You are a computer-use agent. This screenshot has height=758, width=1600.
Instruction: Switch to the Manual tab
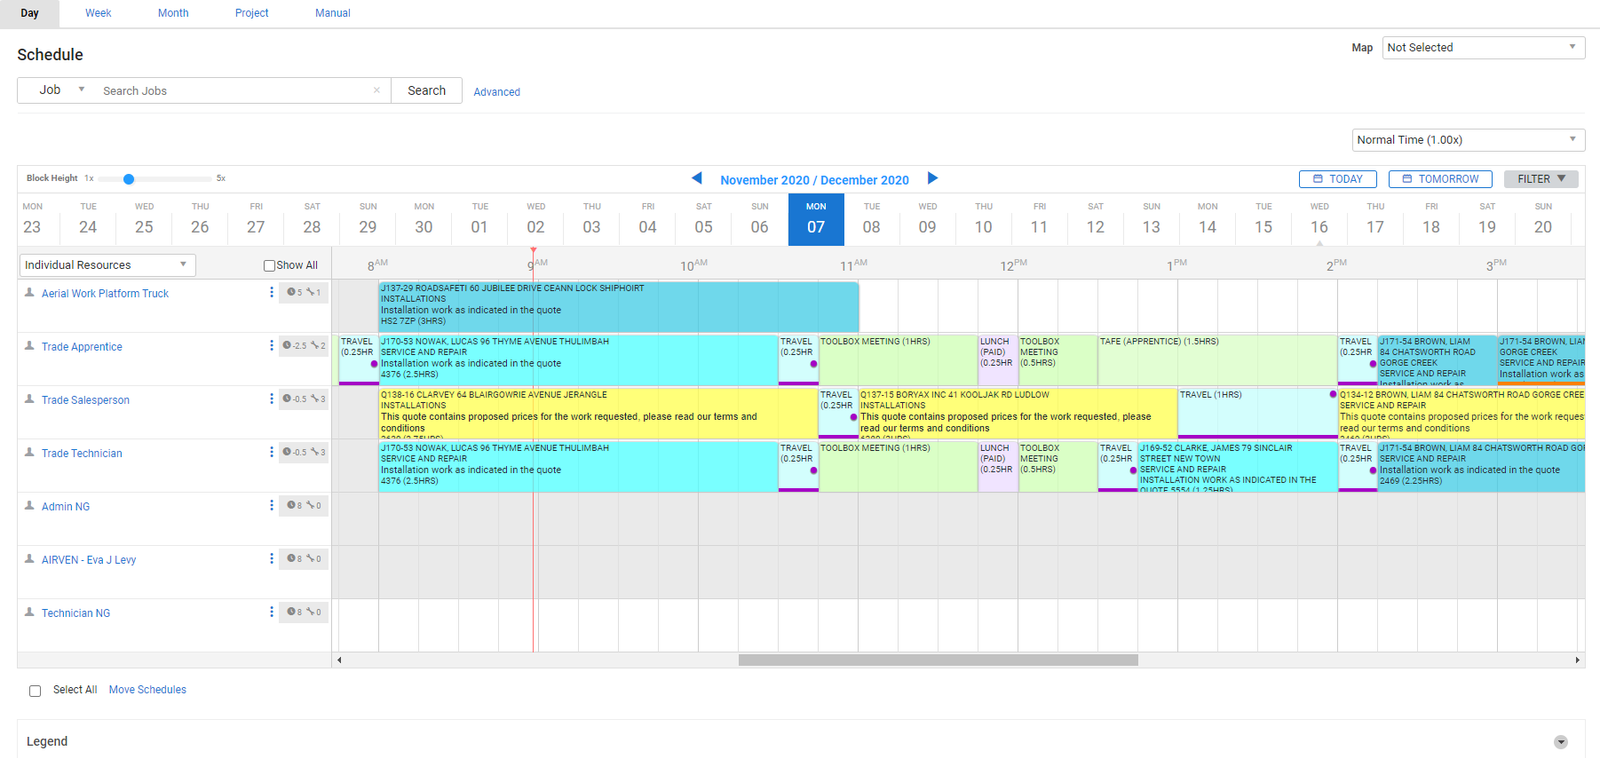point(333,13)
